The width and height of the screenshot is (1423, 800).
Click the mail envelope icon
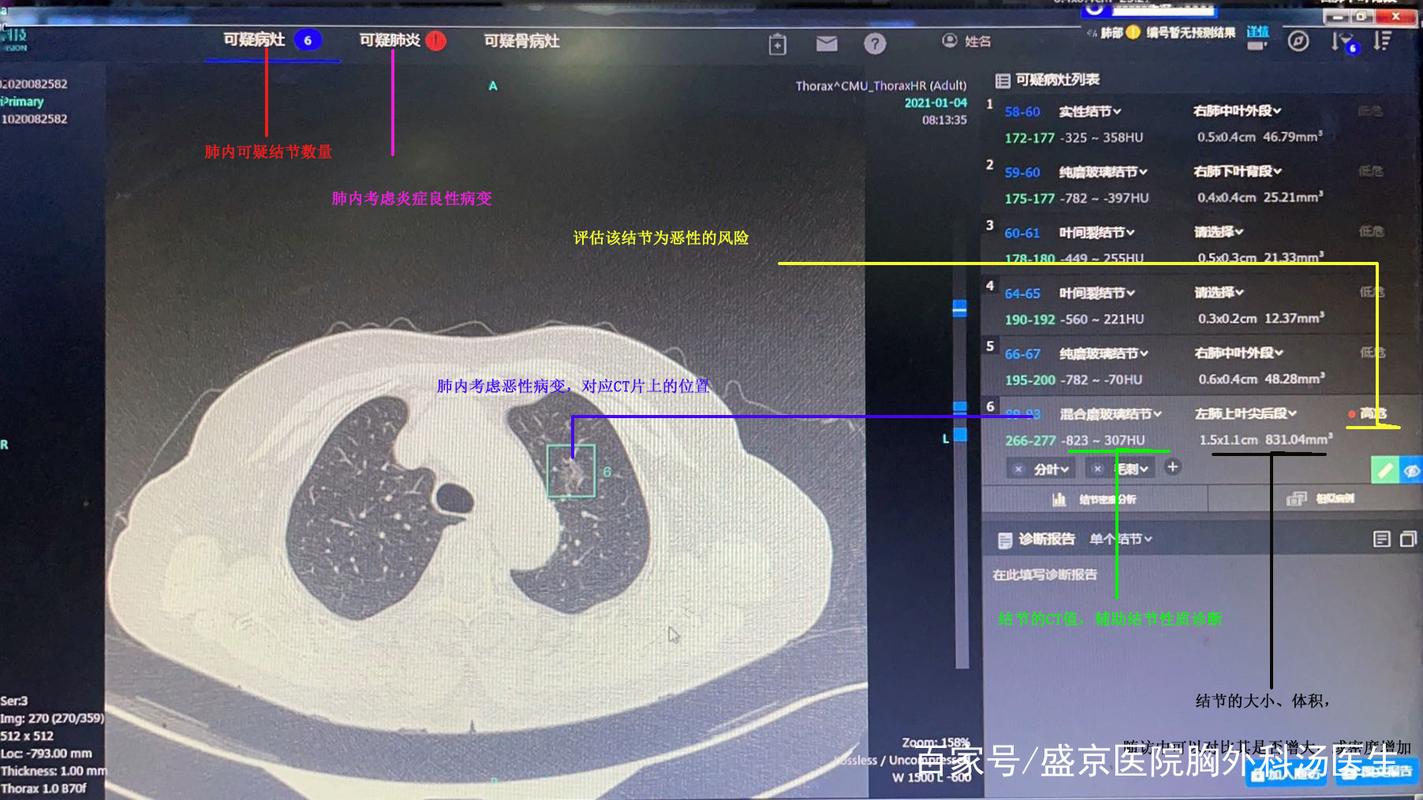826,43
